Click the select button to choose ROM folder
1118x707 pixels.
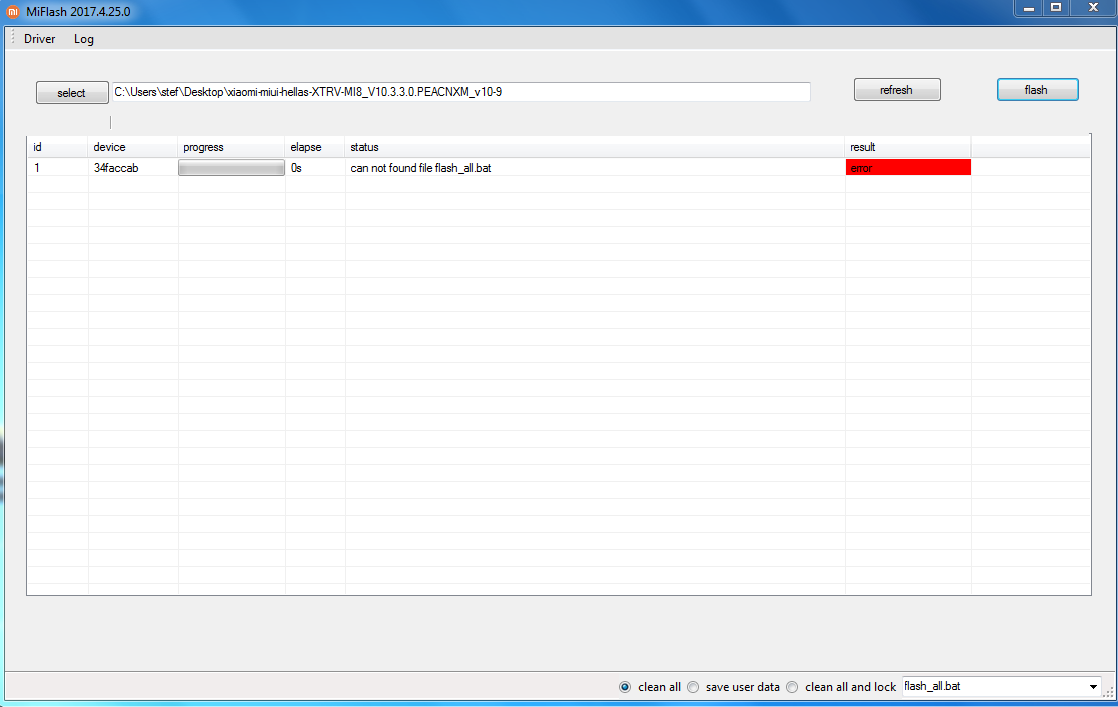72,93
